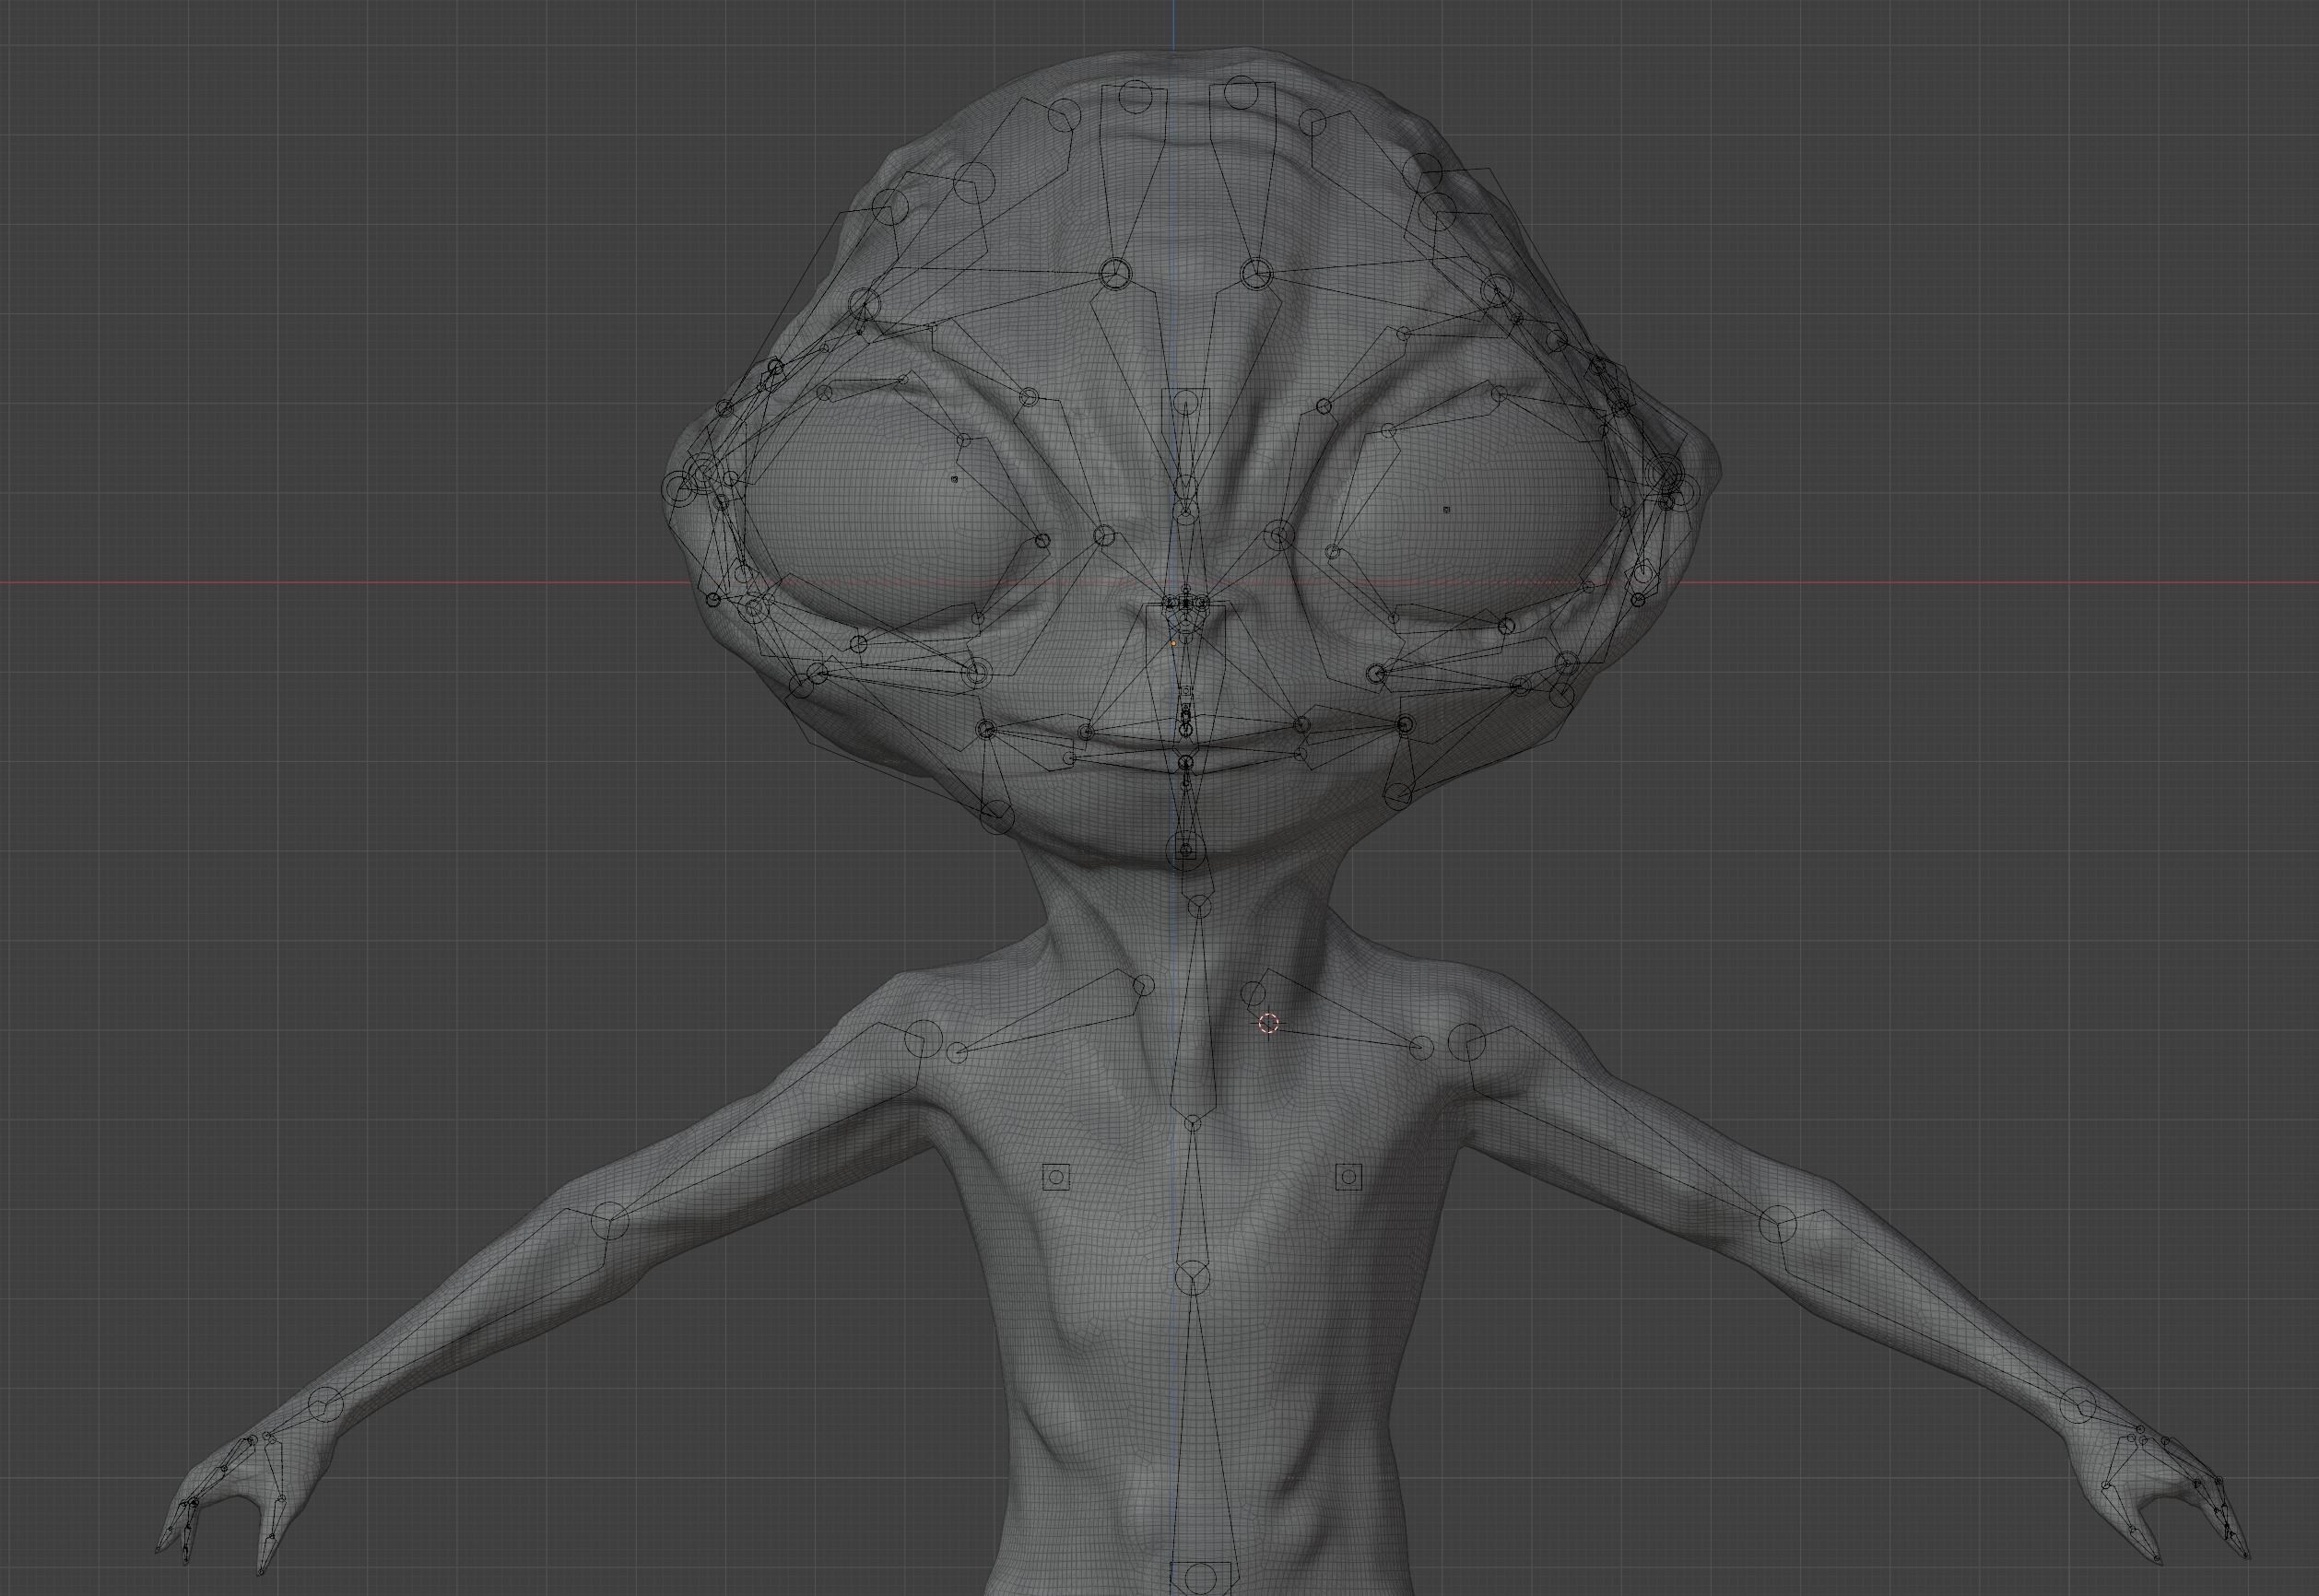Select cheek joint circle right of nose bridge
This screenshot has width=2319, height=1596.
pos(1278,538)
